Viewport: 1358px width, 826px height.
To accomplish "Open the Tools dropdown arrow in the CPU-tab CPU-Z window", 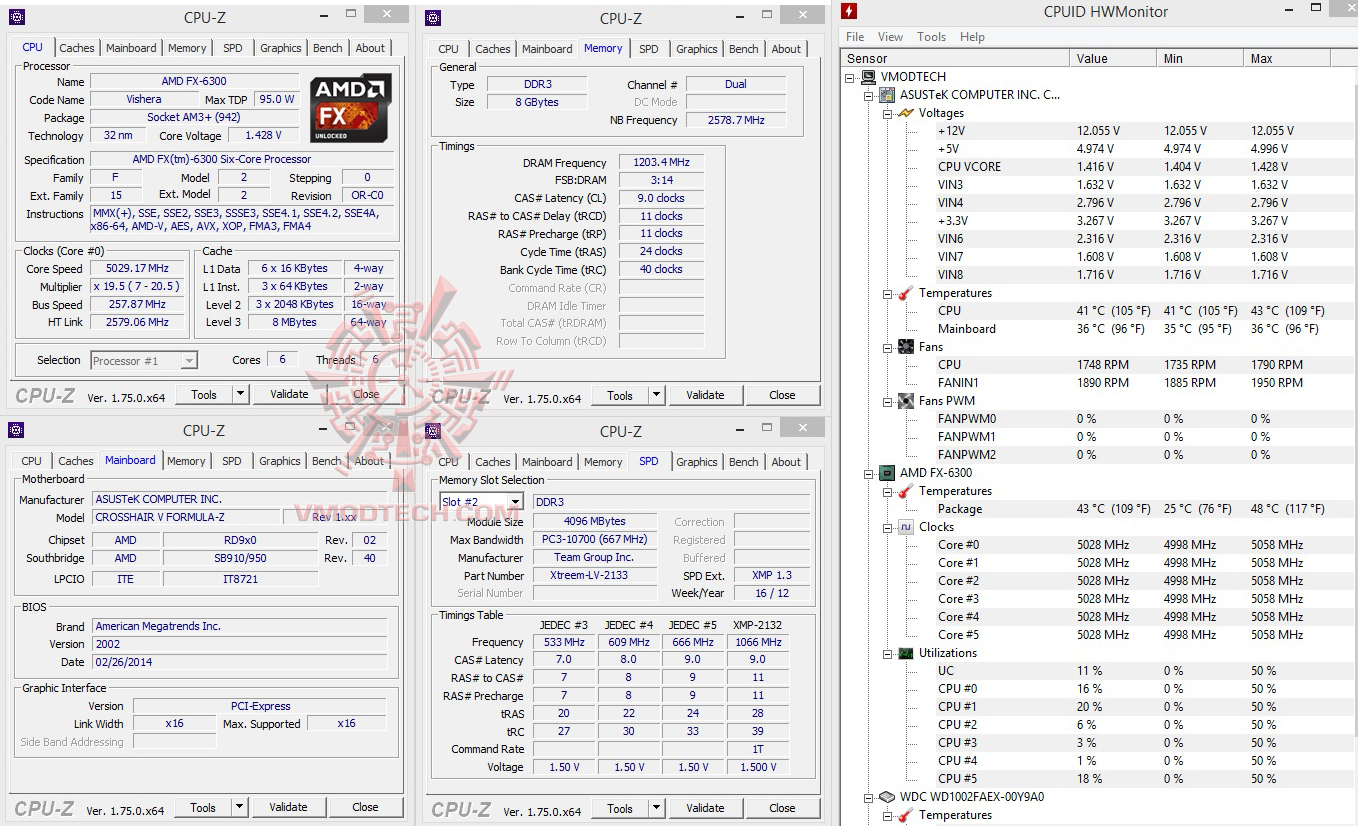I will click(240, 394).
